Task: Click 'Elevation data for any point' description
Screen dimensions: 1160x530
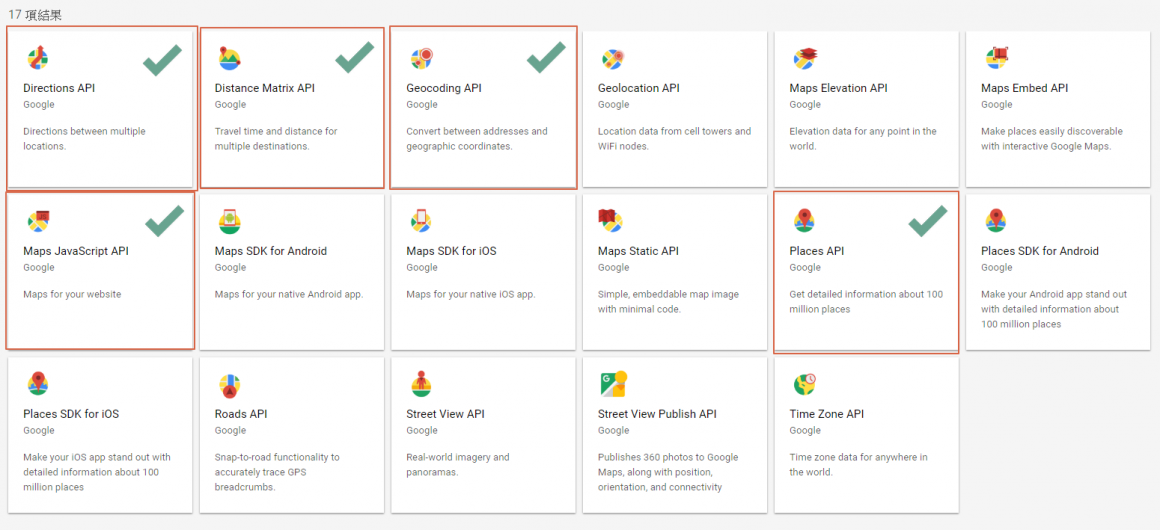Action: [863, 138]
